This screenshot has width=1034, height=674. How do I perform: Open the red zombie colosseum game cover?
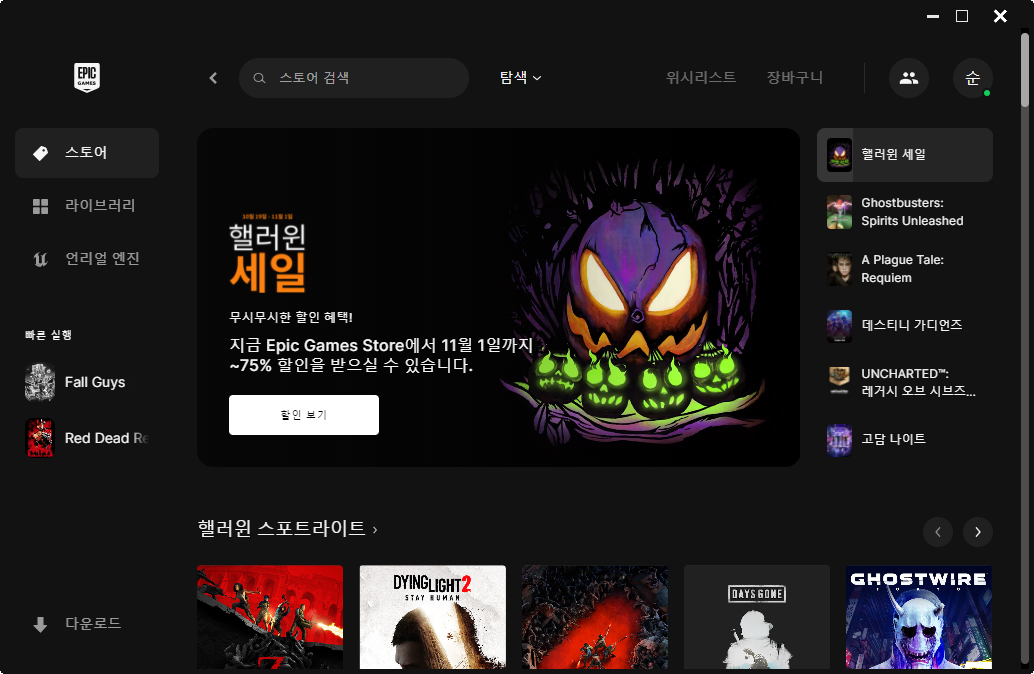[x=270, y=617]
